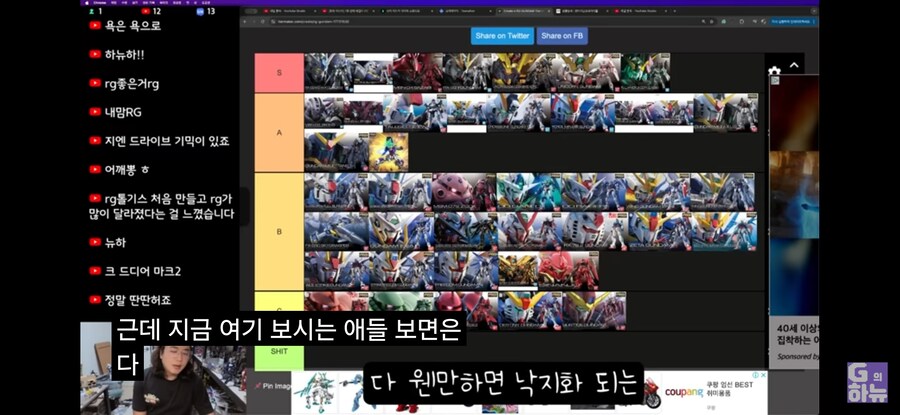900x415 pixels.
Task: Click the channel logo watermark 'G의 하뉴'
Action: (x=867, y=382)
